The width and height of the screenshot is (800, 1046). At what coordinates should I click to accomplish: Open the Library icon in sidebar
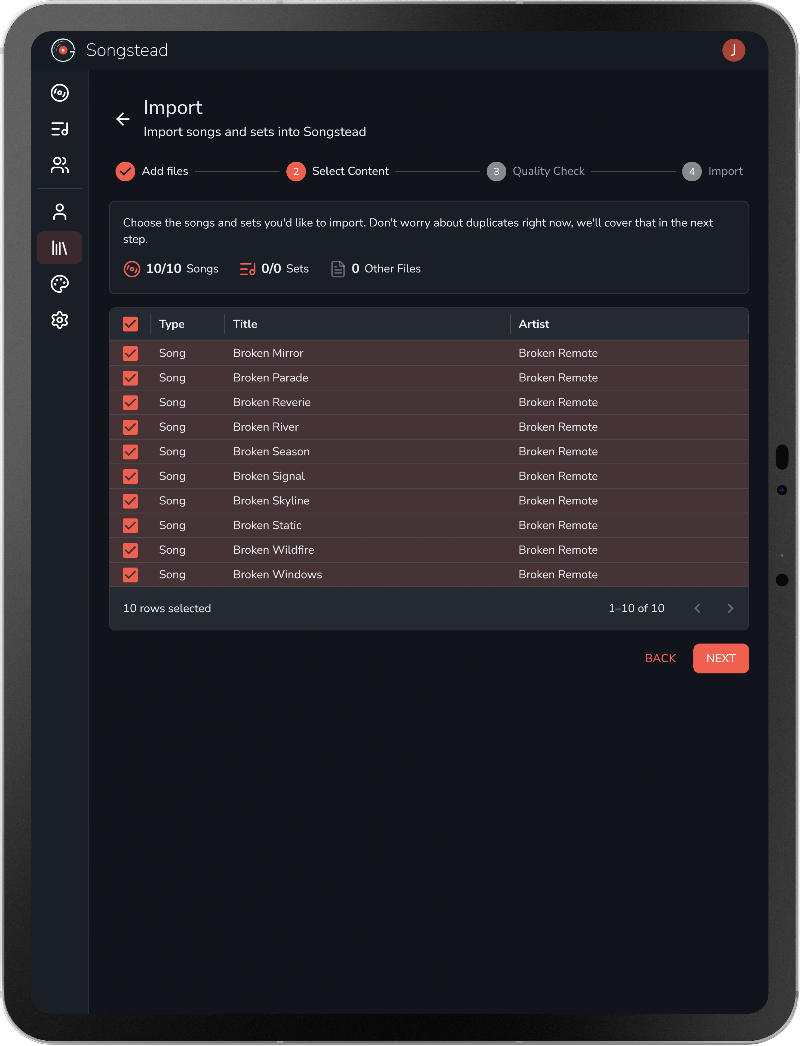click(x=59, y=248)
